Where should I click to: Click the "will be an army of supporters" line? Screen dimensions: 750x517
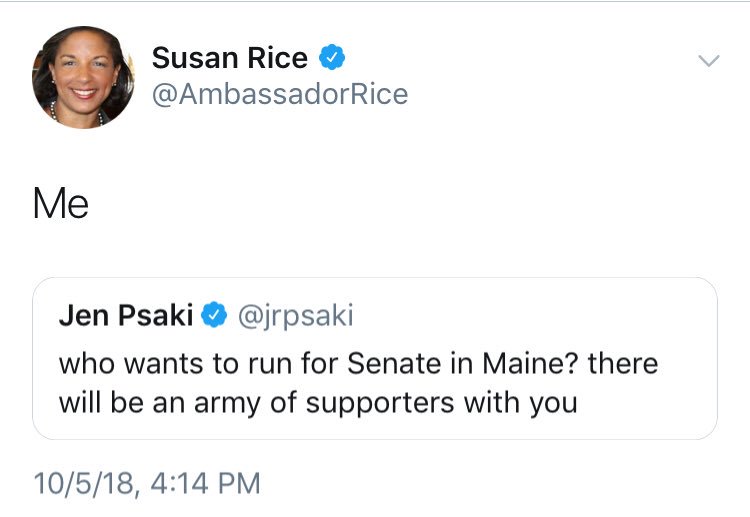pos(318,403)
